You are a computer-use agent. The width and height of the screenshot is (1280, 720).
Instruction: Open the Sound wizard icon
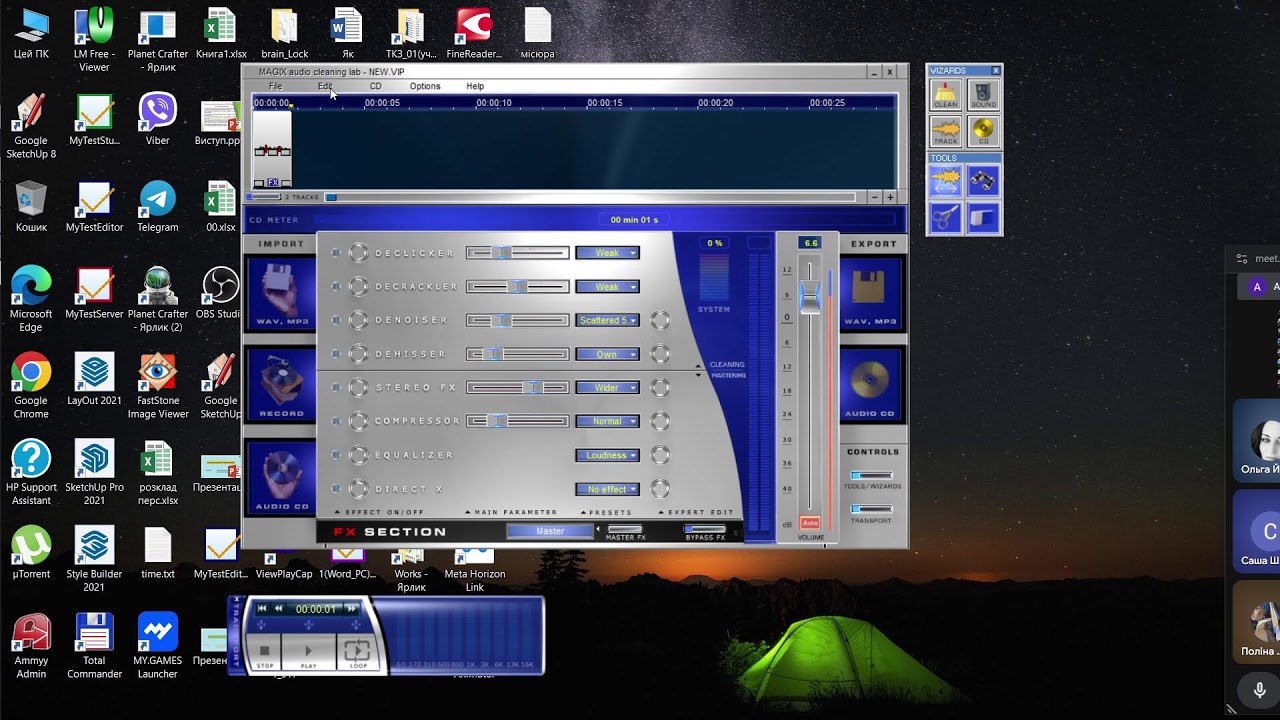pos(983,95)
